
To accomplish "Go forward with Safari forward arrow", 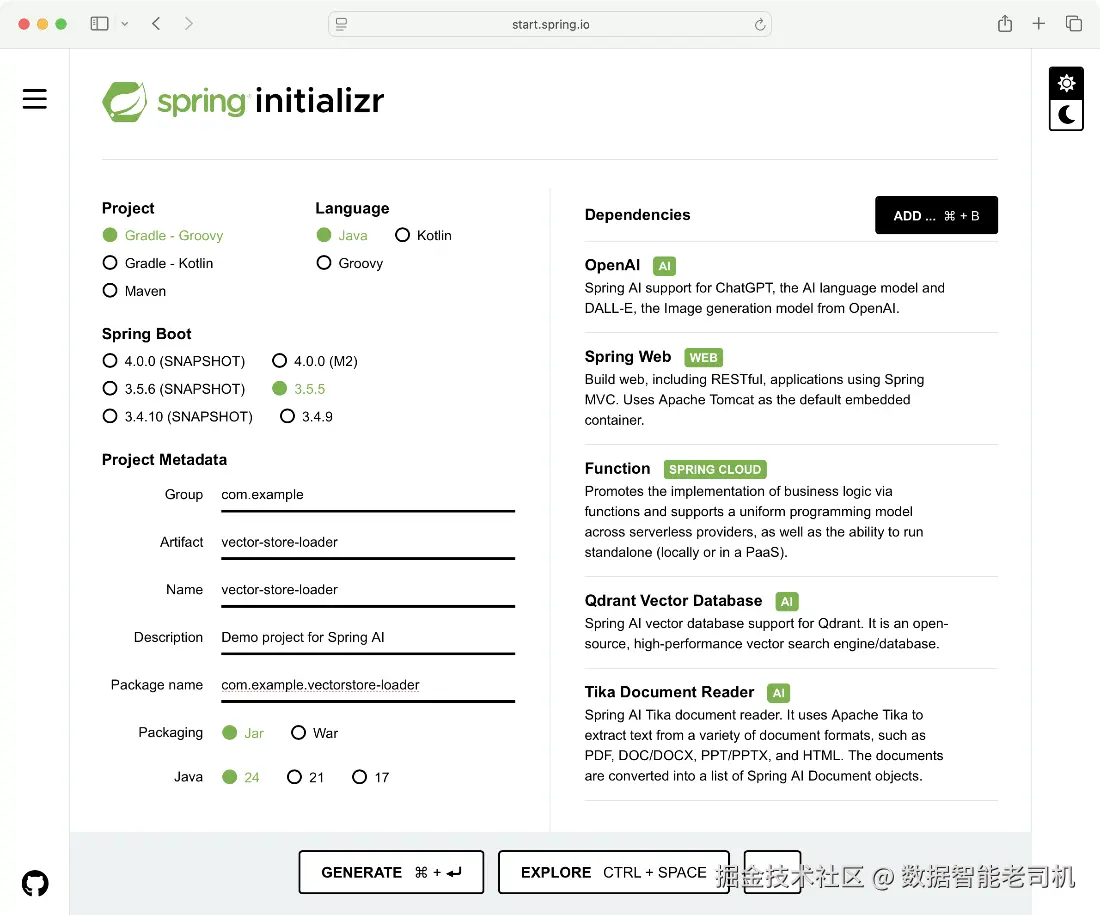I will pos(189,24).
